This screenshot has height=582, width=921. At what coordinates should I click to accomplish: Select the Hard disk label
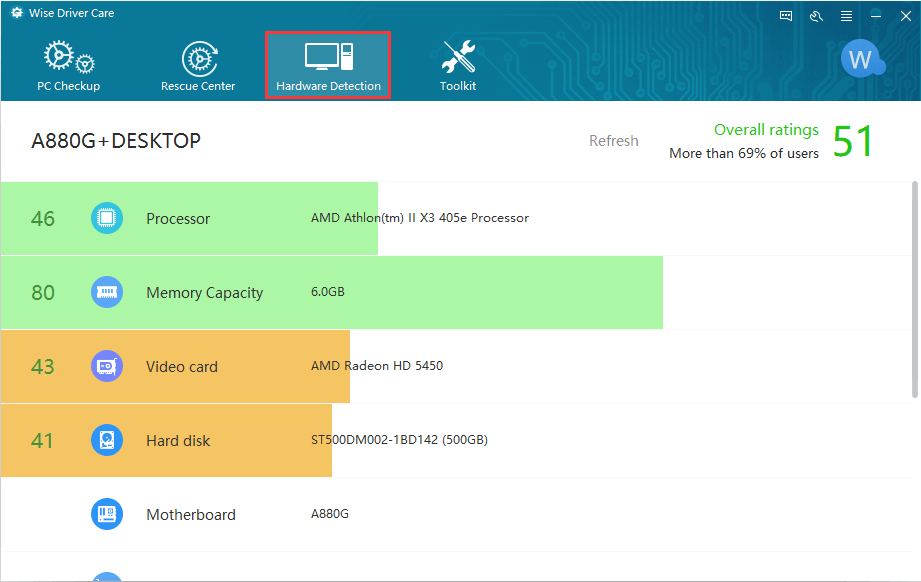(178, 440)
